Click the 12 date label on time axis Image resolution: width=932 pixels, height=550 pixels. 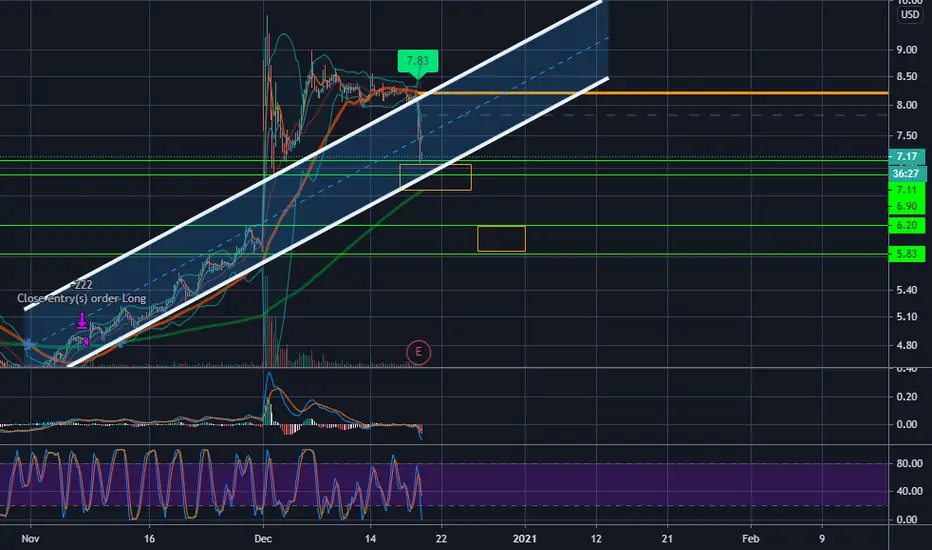596,539
